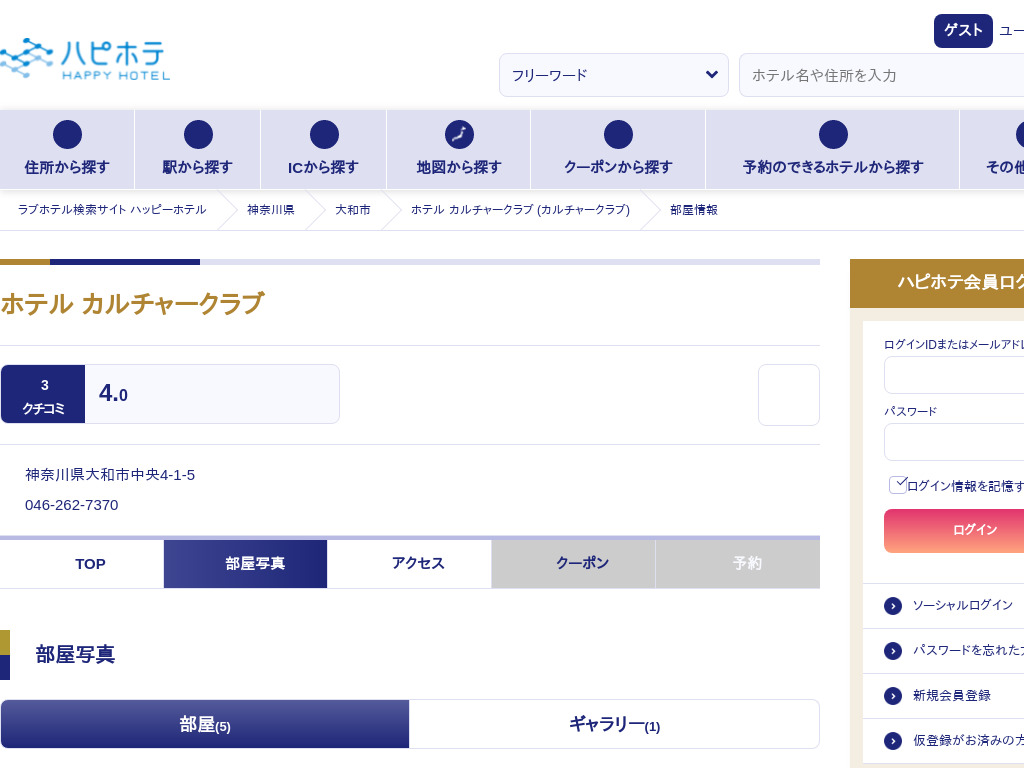Screen dimensions: 1024x768
Task: Click the phone number 046-262-7370
Action: (x=72, y=505)
